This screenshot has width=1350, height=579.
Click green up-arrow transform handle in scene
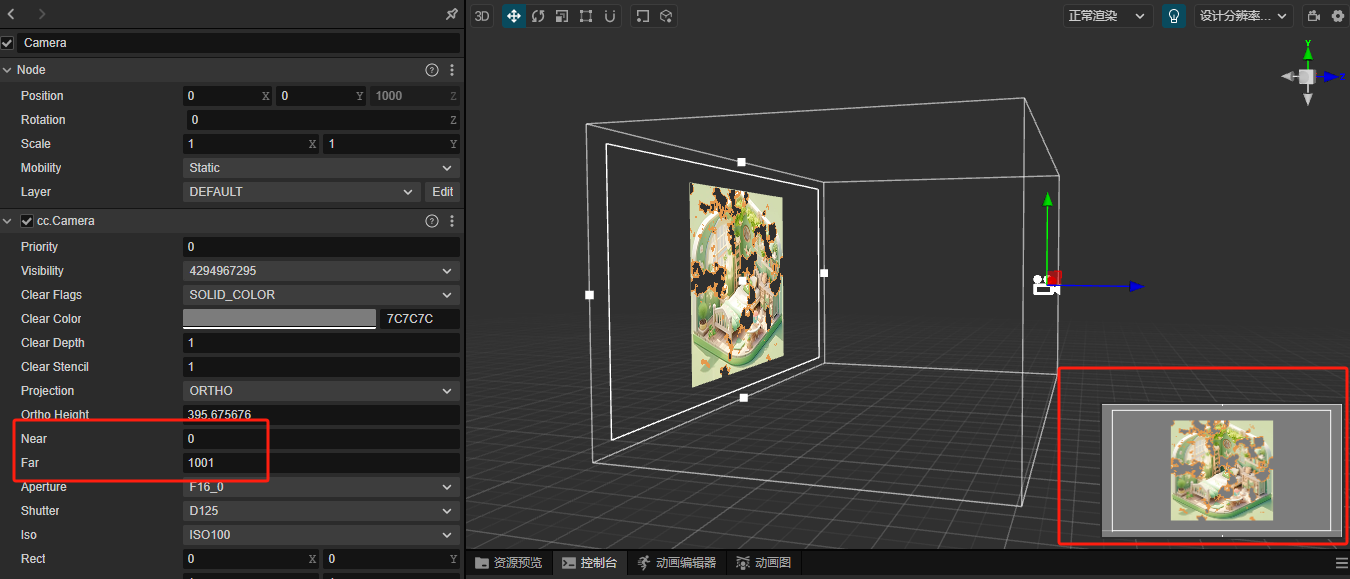1047,199
